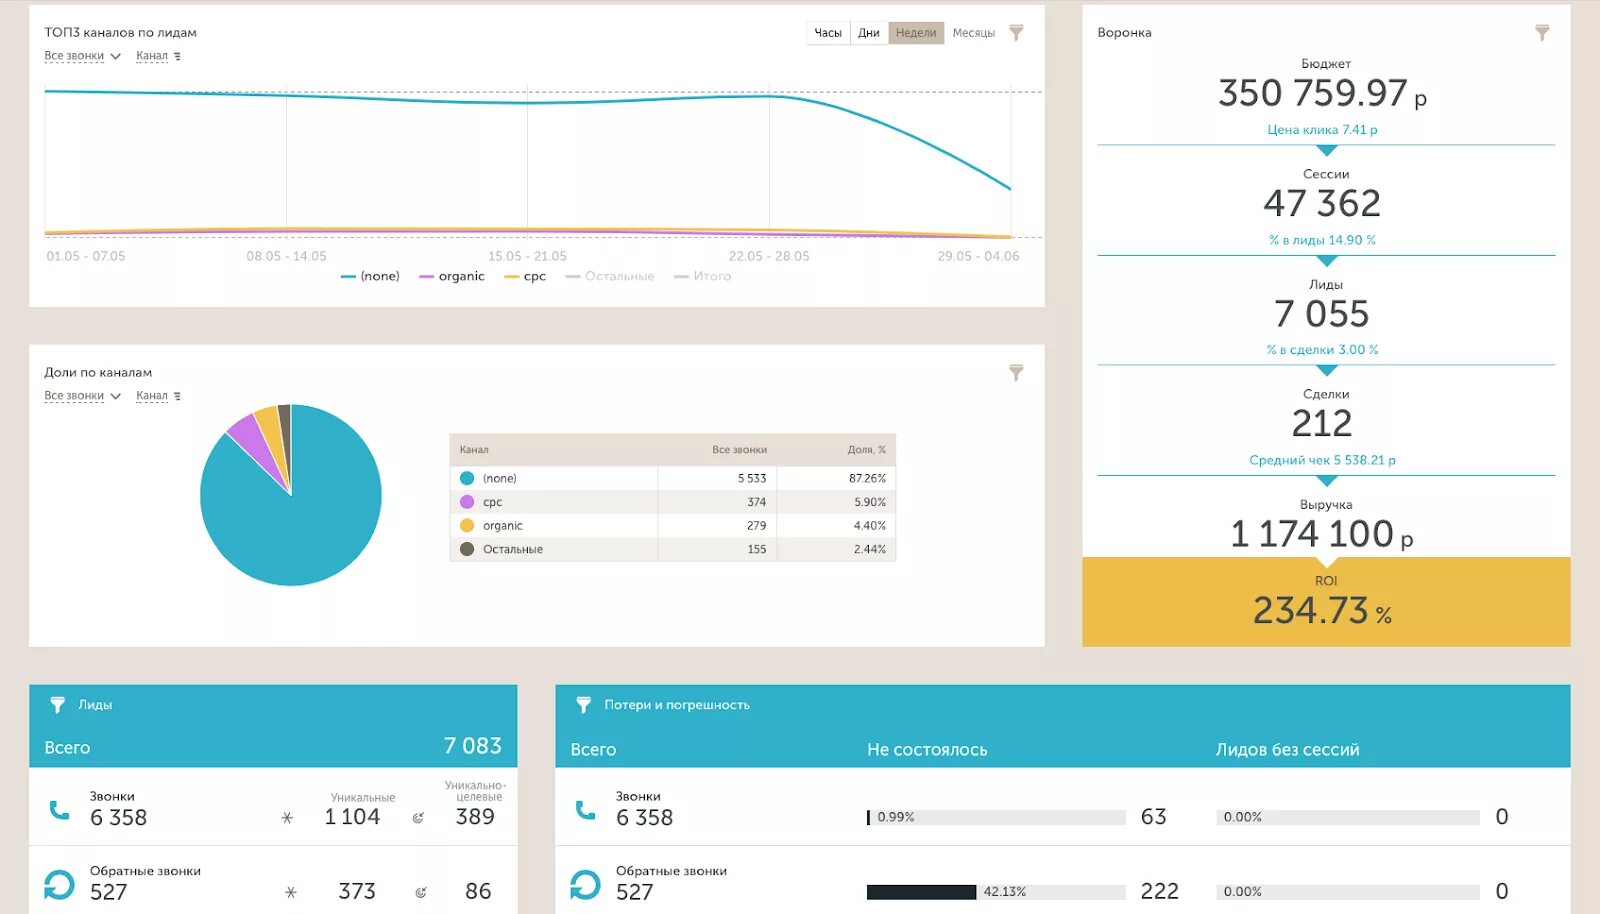Click budget value 350 759.97 р
The height and width of the screenshot is (914, 1600).
(x=1322, y=94)
